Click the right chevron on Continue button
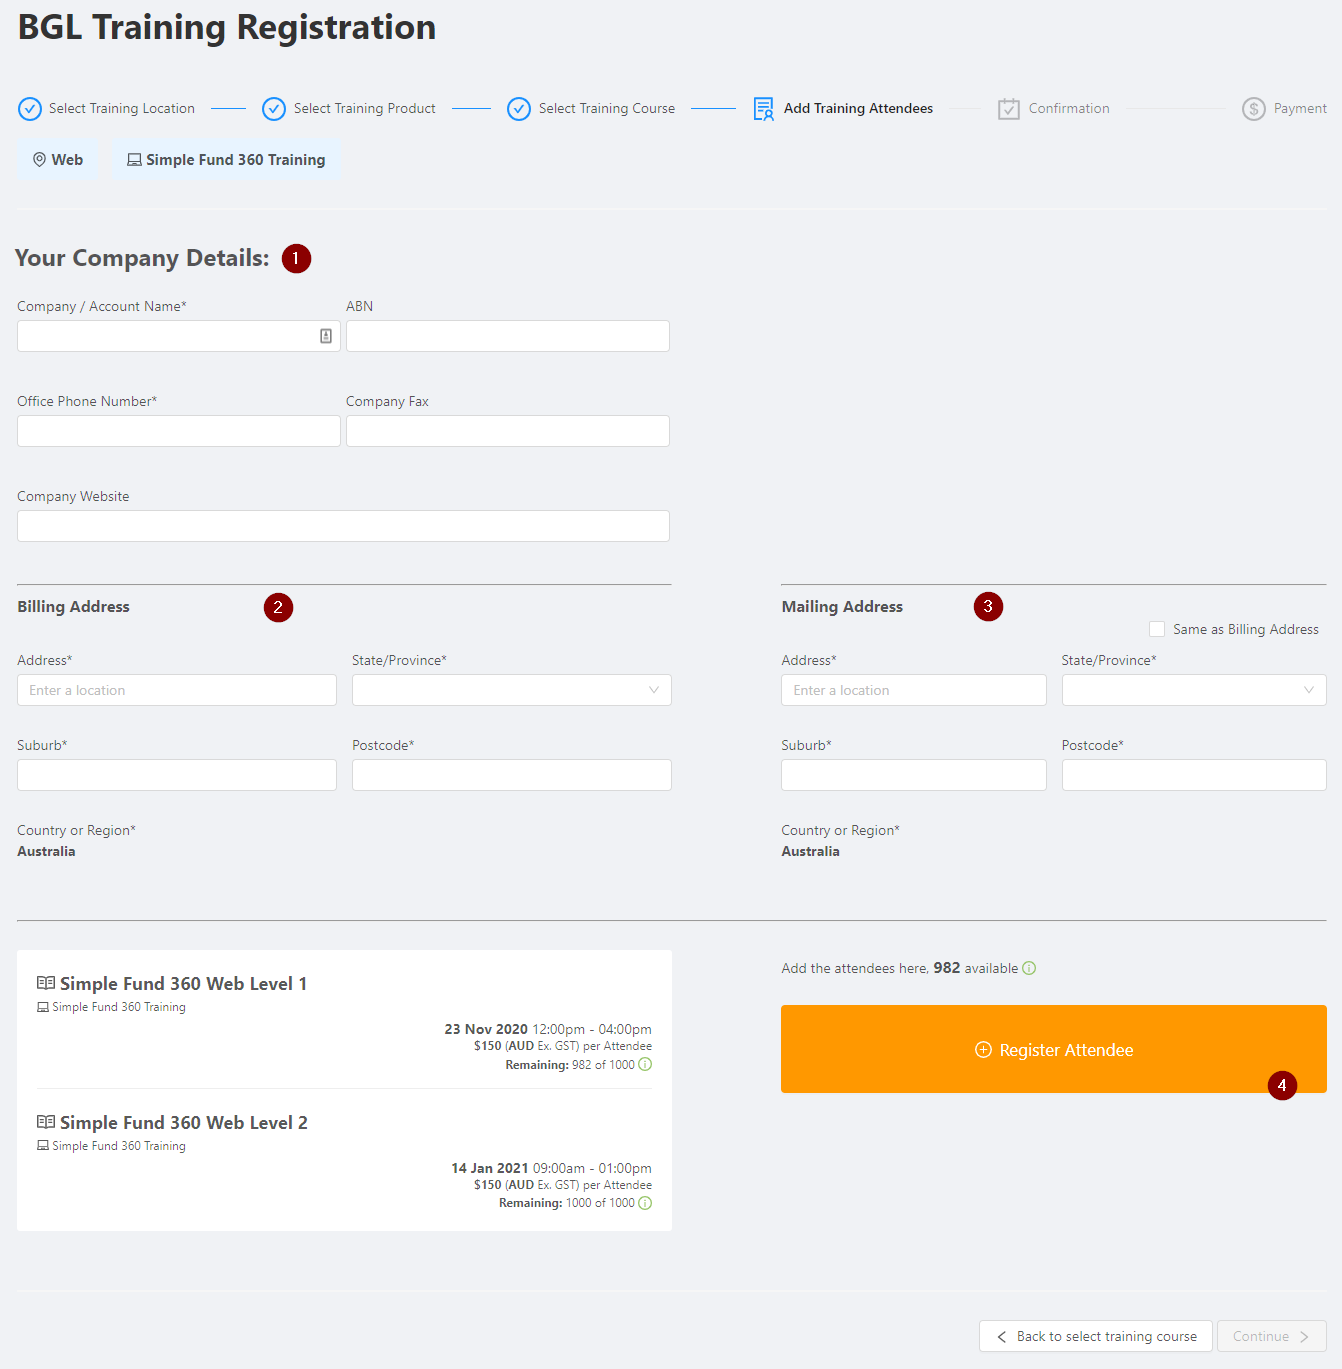This screenshot has height=1369, width=1342. click(x=1304, y=1337)
